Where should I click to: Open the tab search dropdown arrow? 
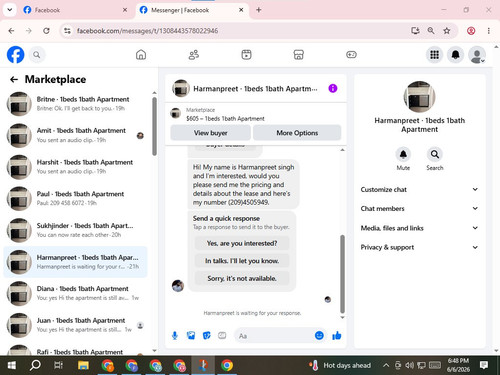10,10
